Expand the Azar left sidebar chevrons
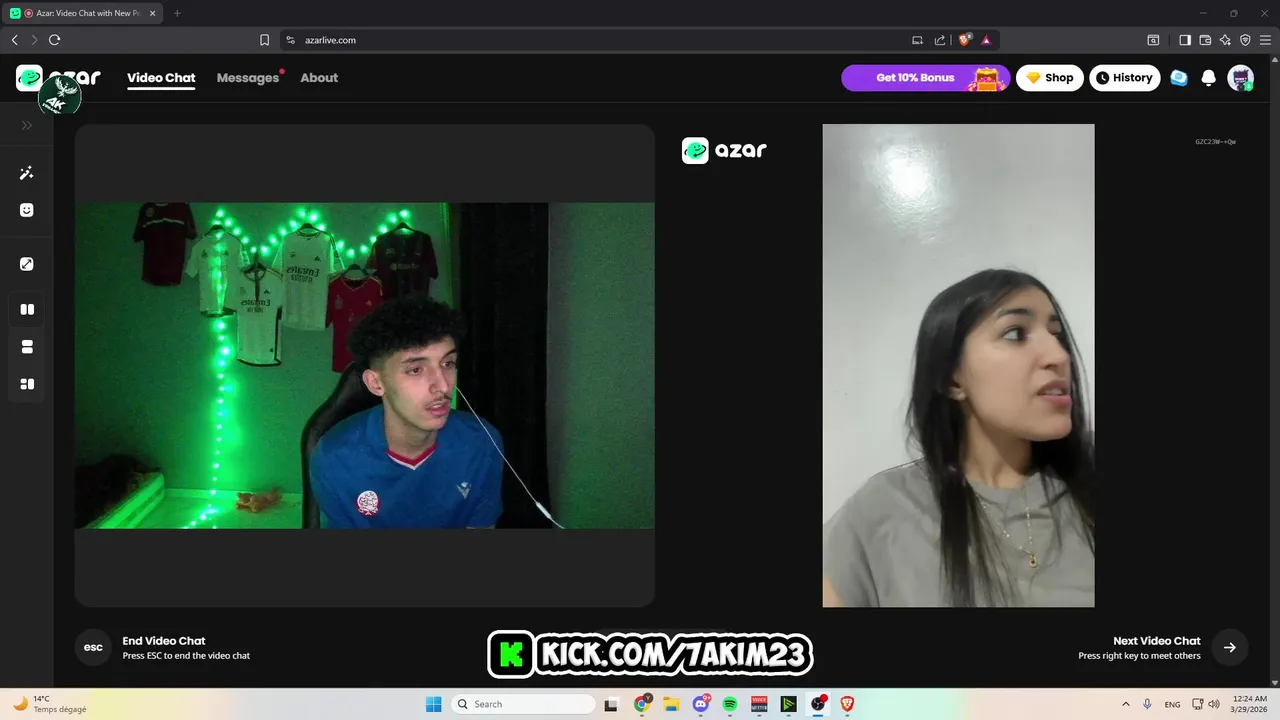The image size is (1280, 720). (x=27, y=125)
